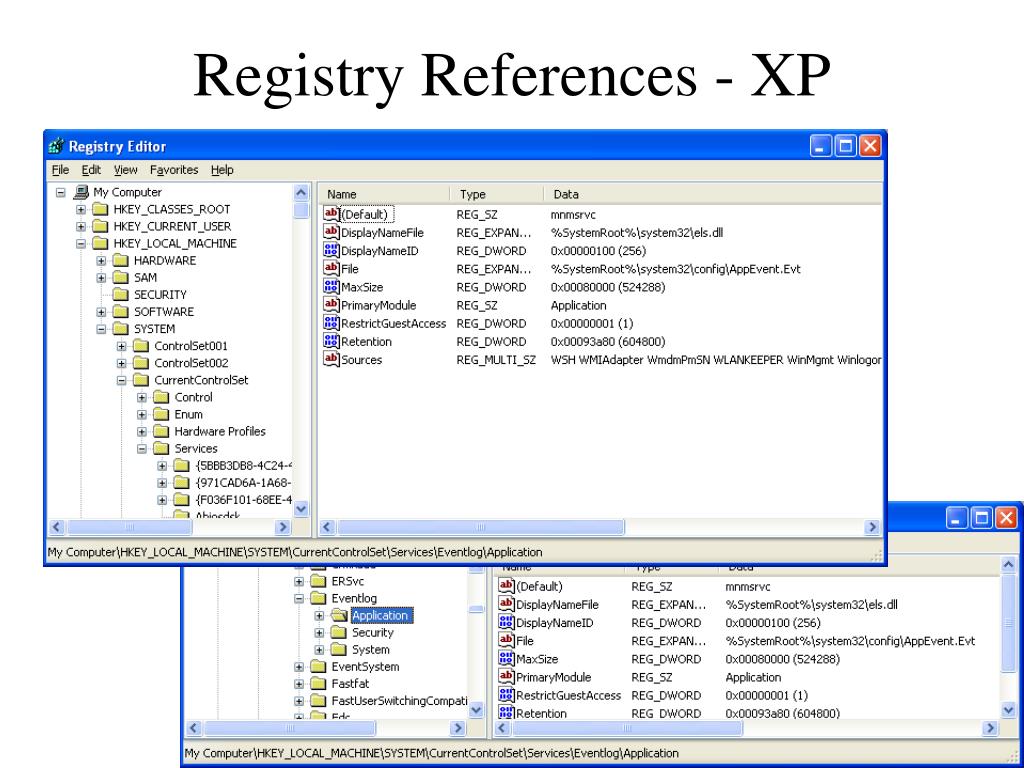Click the Type column header

[497, 194]
